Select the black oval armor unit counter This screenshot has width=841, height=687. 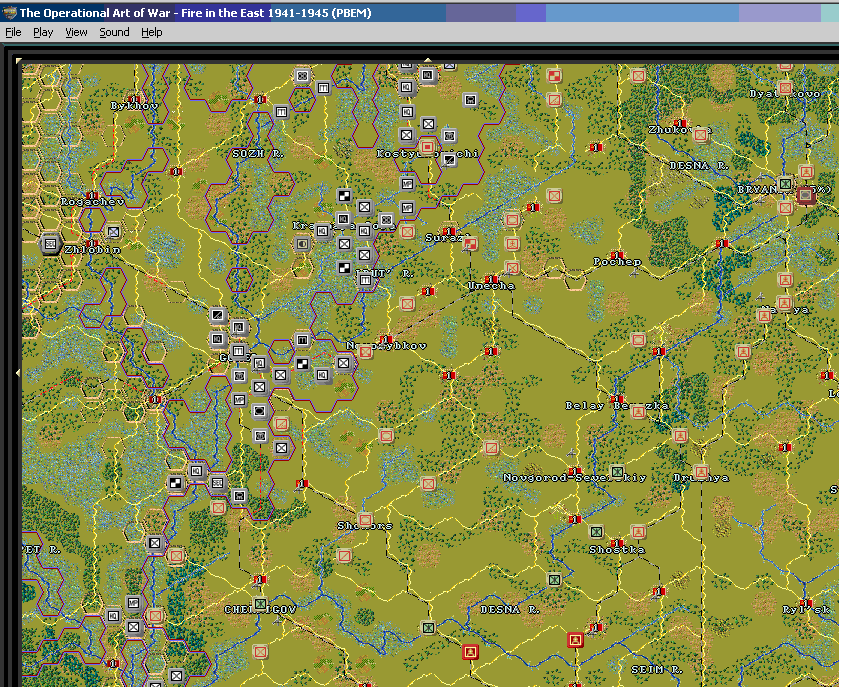[x=260, y=411]
